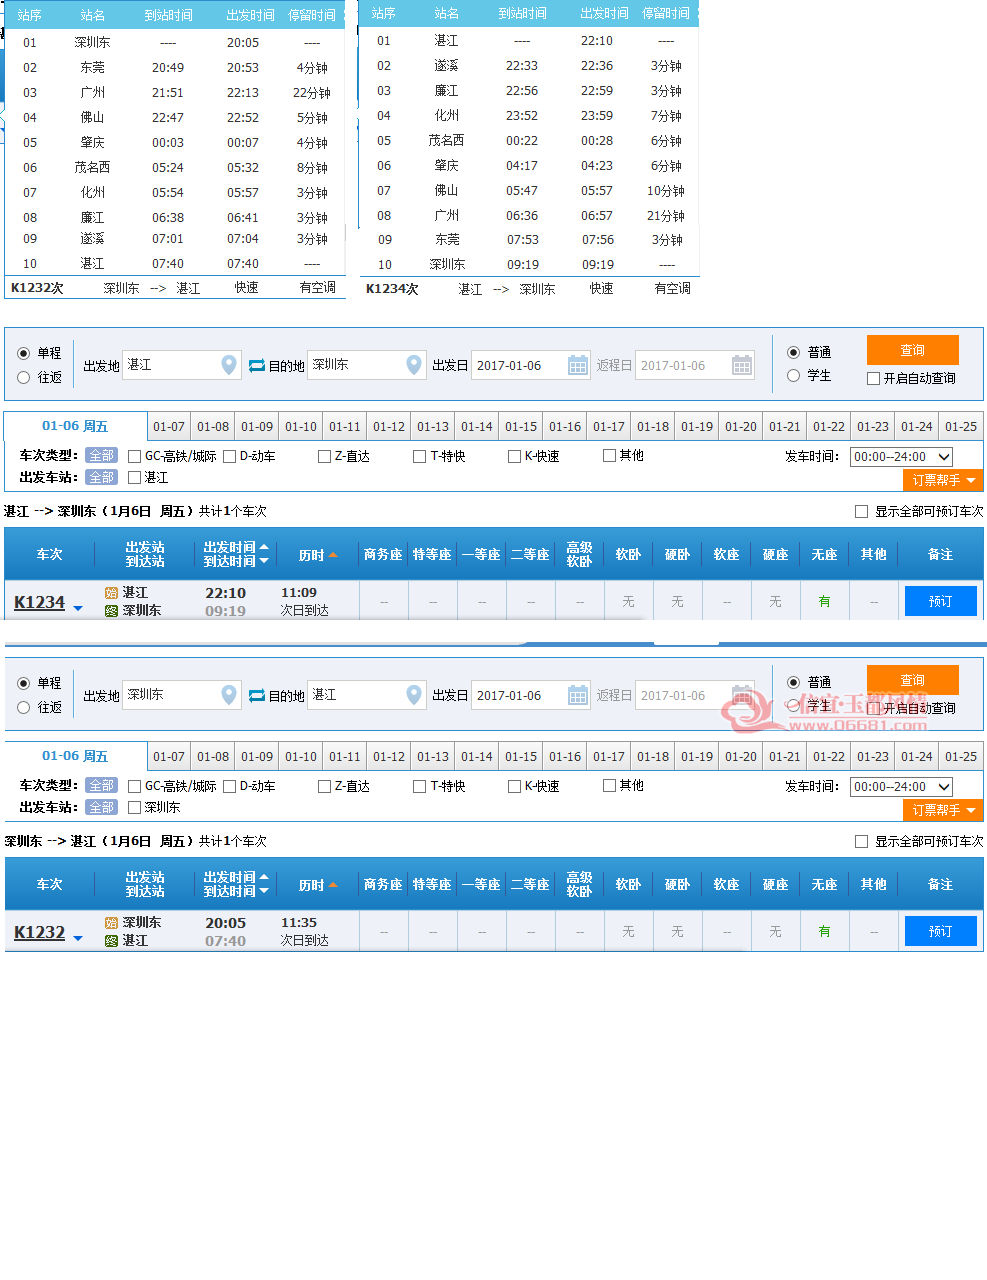Click the location pin in the departure field containing 湛江
This screenshot has width=987, height=1280.
coord(229,366)
